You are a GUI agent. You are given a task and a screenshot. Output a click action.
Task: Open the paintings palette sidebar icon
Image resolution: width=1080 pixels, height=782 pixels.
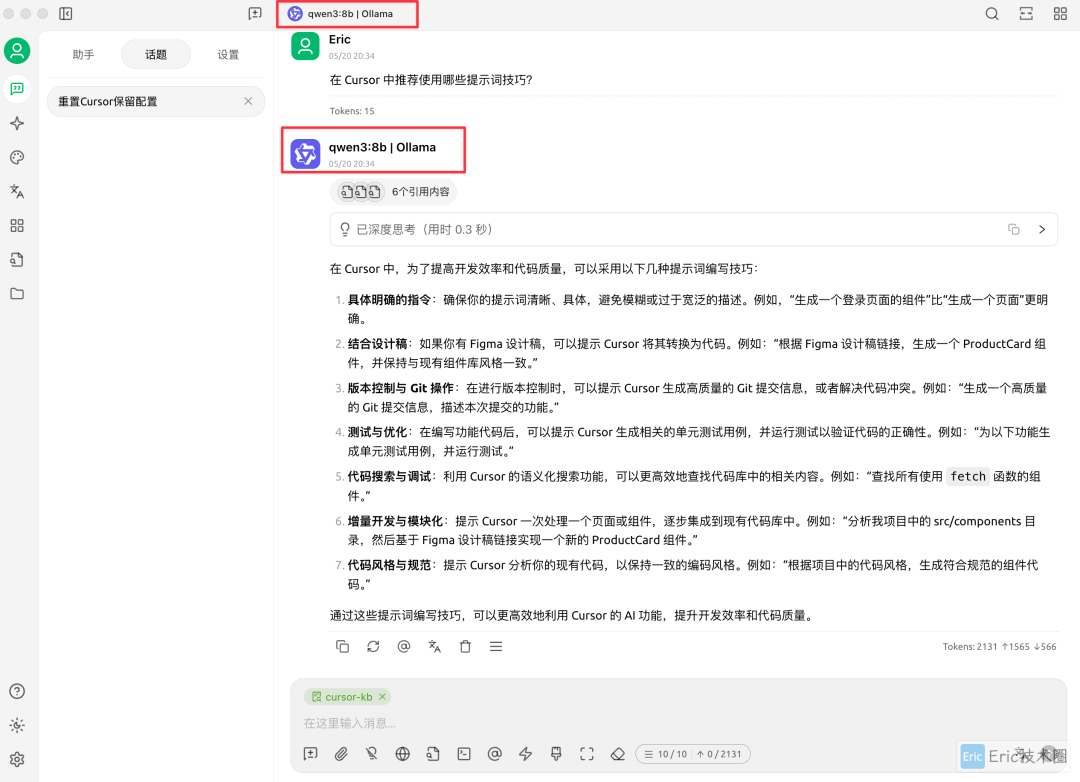click(x=17, y=157)
